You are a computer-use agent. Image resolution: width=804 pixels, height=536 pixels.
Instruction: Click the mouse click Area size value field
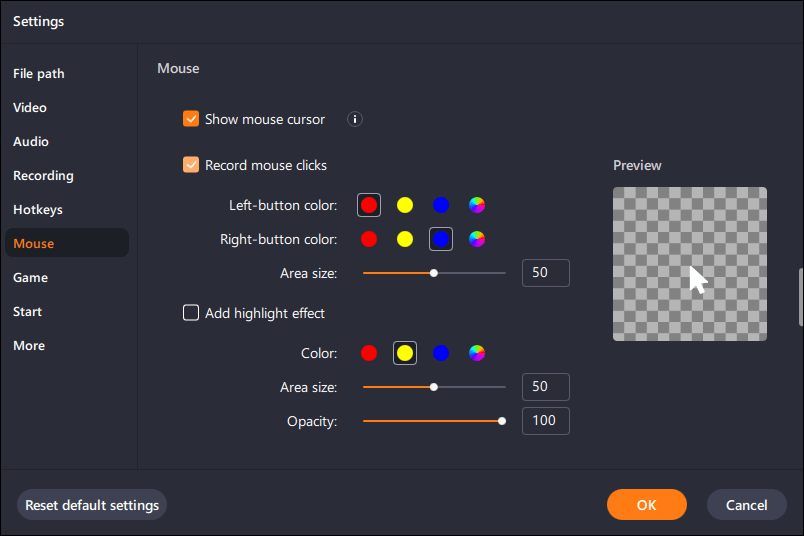click(x=546, y=273)
